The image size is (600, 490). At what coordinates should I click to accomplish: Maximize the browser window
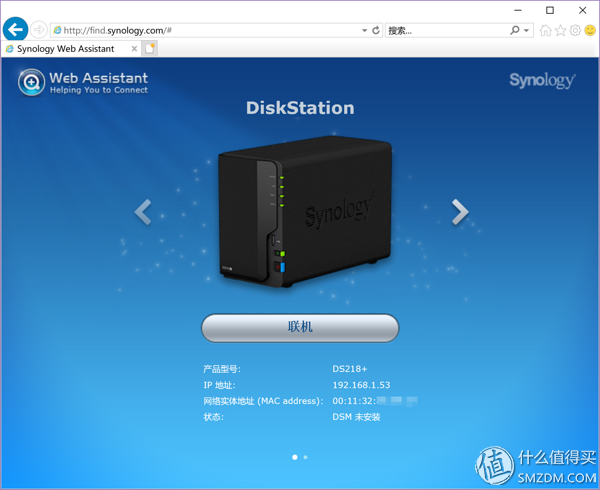(x=550, y=10)
